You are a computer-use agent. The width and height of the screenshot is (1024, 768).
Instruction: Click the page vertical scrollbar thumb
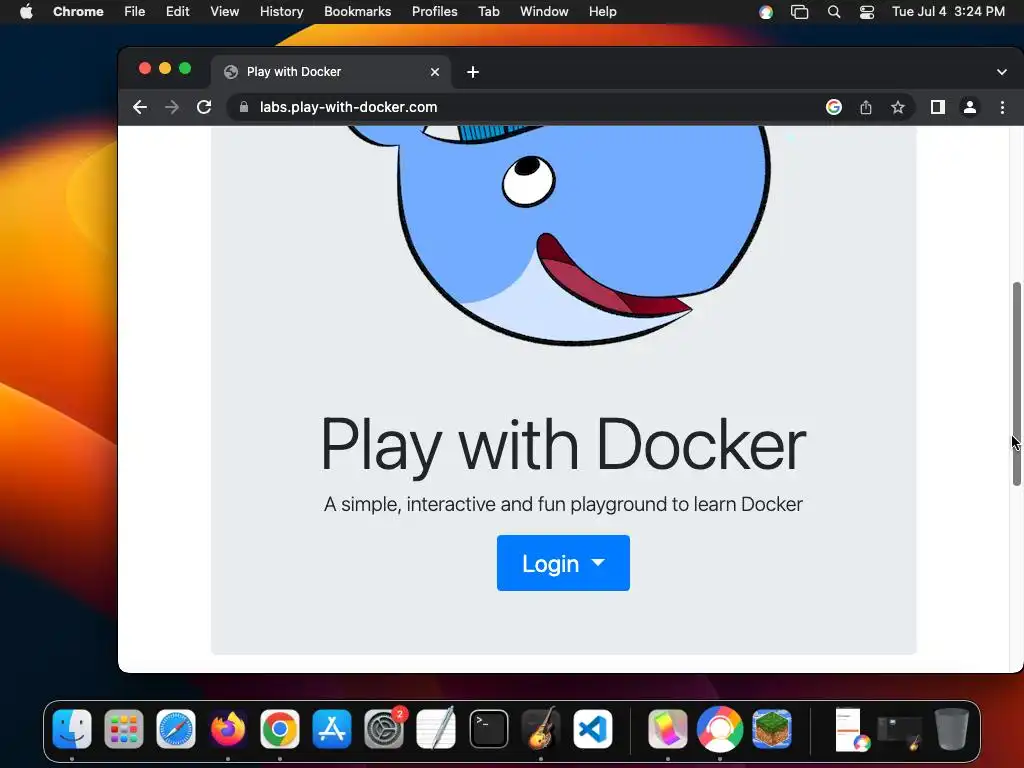tap(1017, 384)
